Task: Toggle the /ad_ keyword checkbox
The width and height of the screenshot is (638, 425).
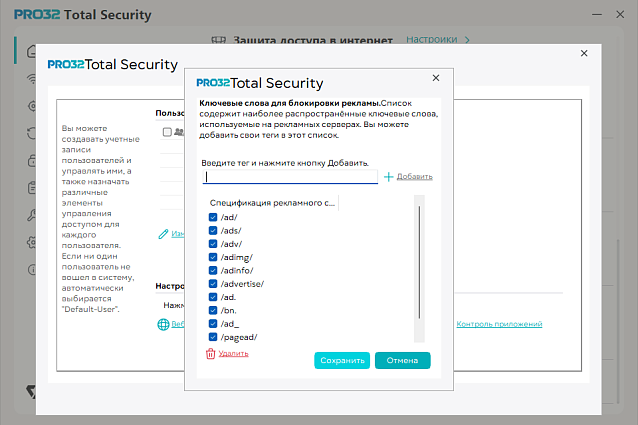Action: click(213, 324)
